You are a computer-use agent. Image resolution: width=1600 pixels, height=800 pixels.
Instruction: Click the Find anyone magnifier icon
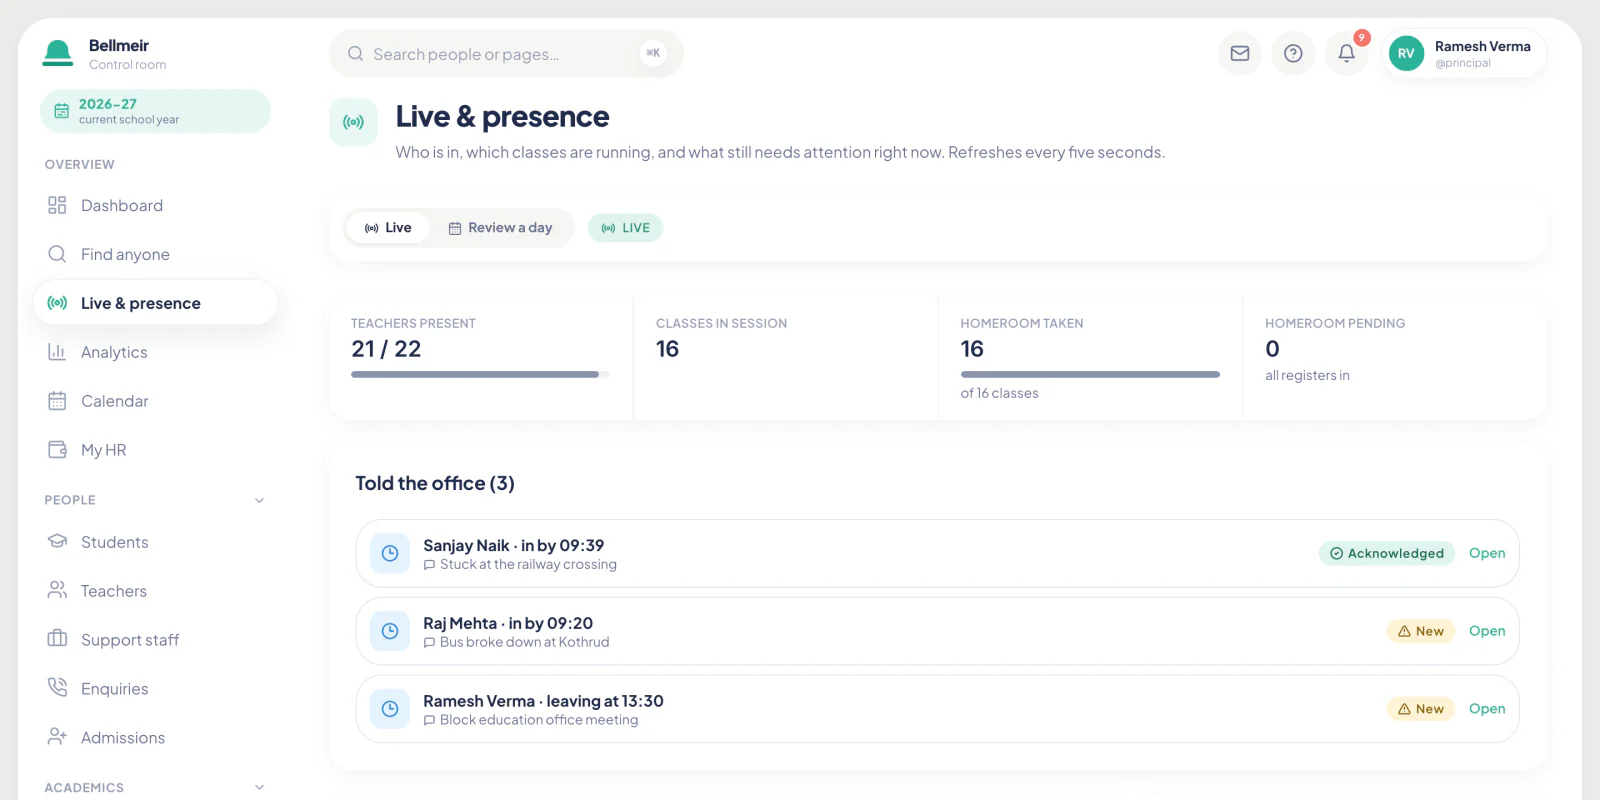click(57, 254)
